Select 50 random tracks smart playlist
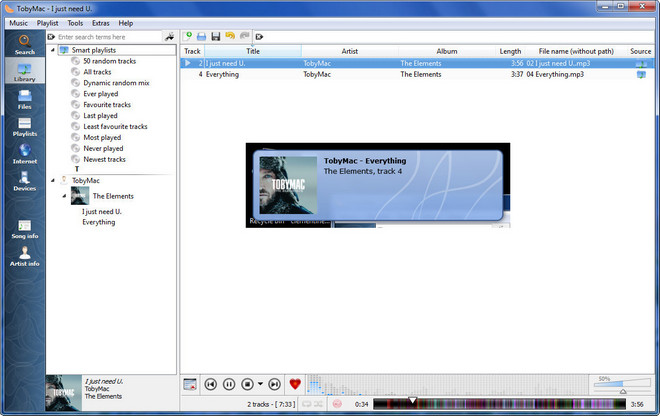Viewport: 660px width, 416px height. (109, 61)
